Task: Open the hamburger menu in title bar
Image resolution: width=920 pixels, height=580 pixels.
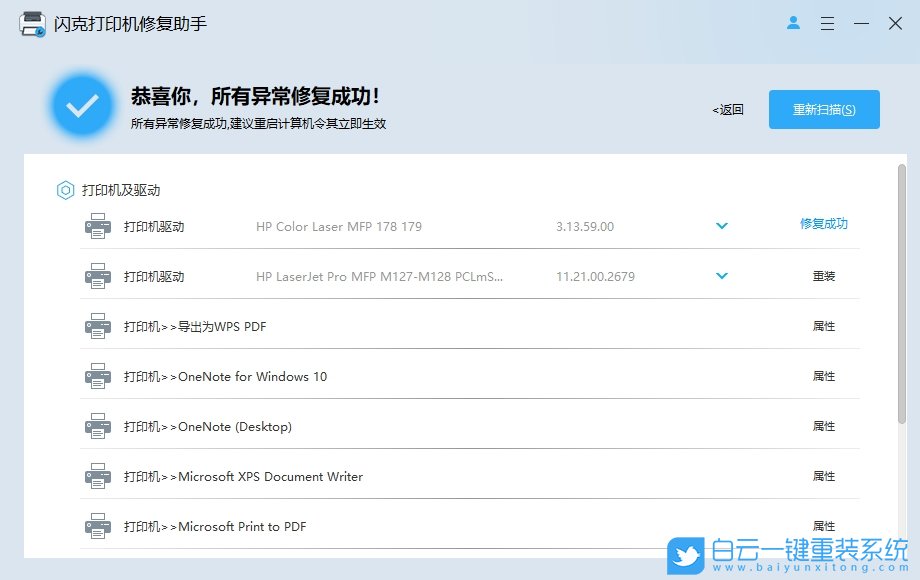Action: pos(827,23)
